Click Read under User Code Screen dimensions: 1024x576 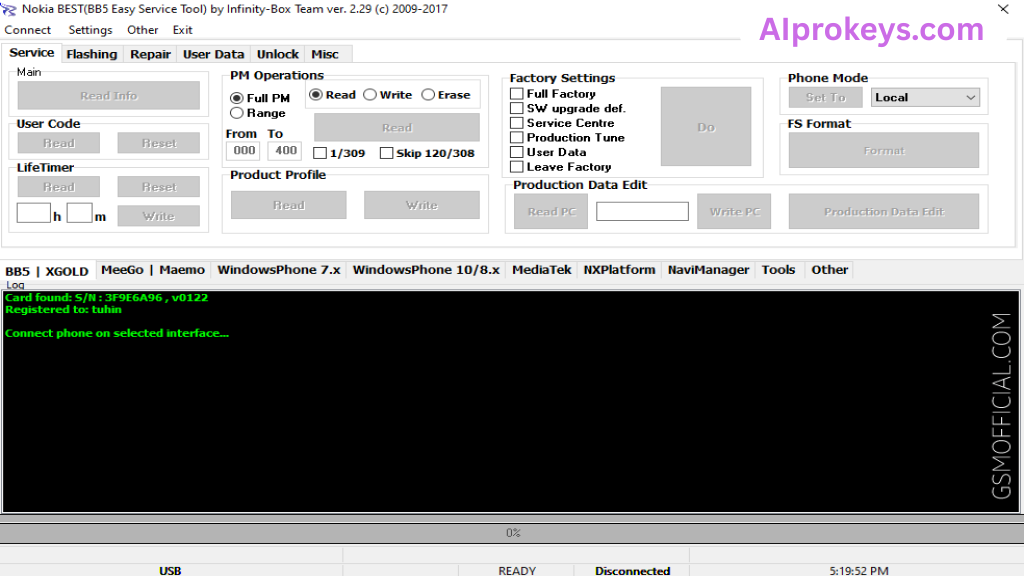[59, 143]
